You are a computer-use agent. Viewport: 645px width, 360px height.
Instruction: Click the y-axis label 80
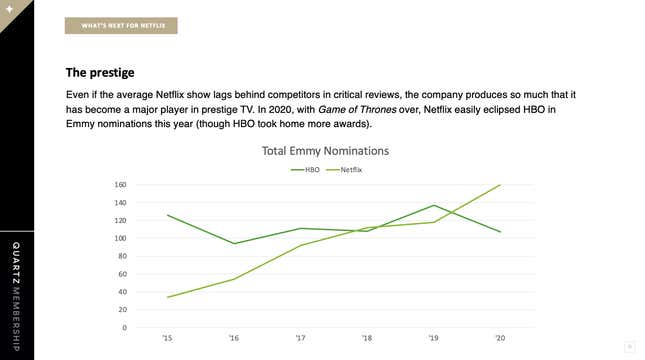(x=122, y=256)
